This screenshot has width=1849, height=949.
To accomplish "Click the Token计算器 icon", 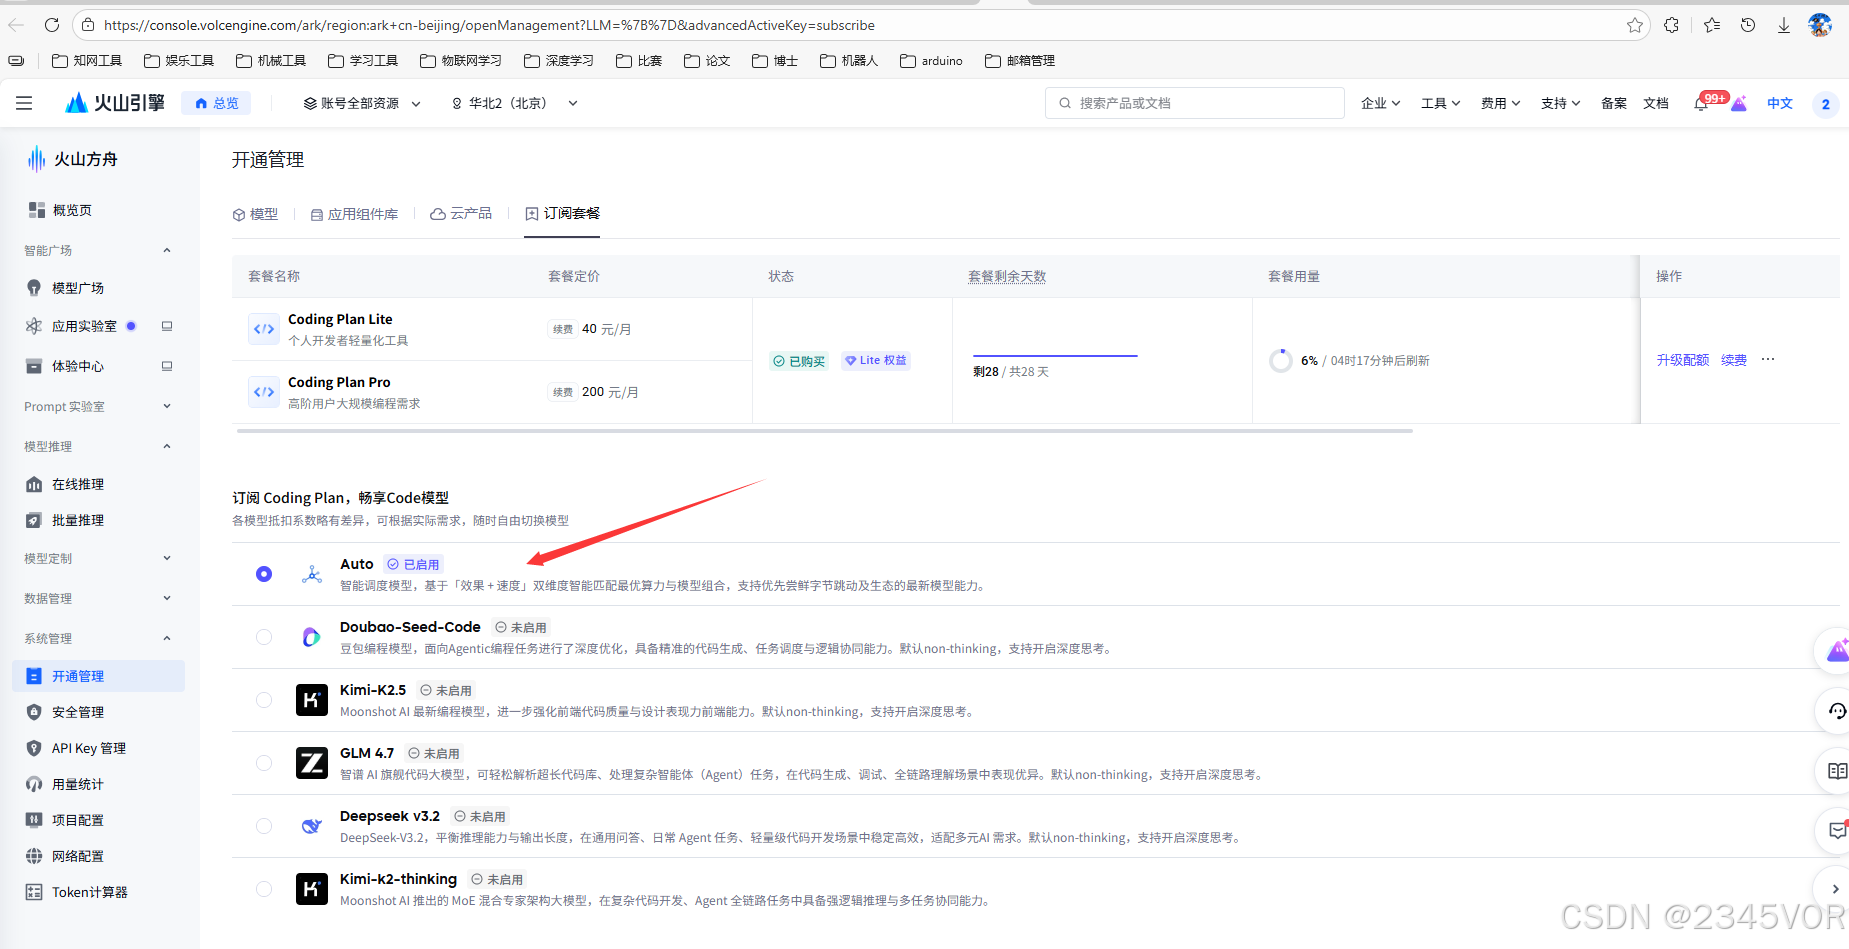I will pos(34,892).
